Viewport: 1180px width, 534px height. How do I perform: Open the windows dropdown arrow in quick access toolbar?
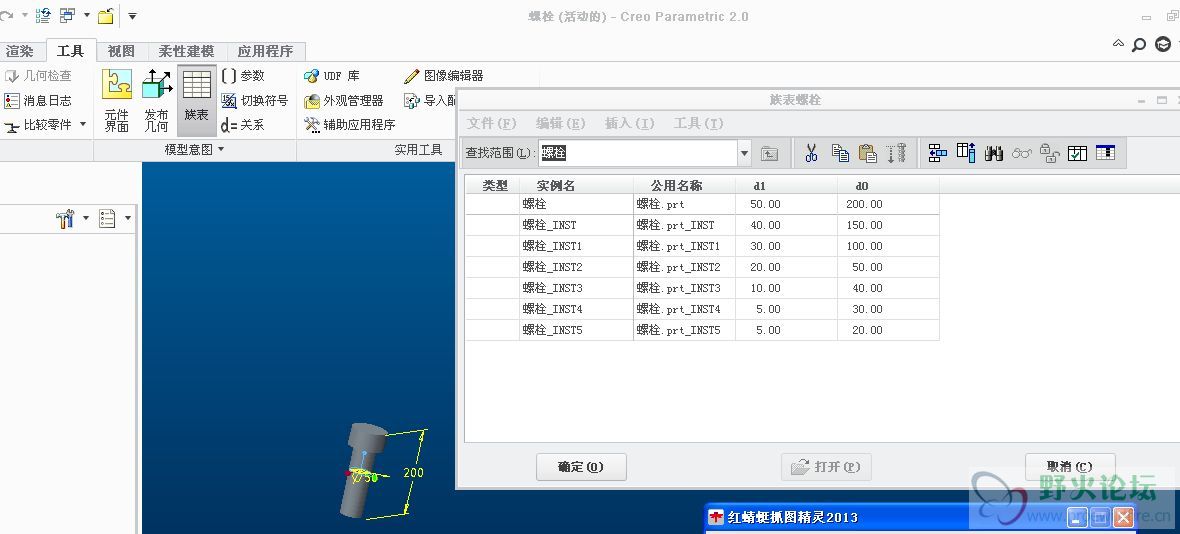(x=87, y=15)
